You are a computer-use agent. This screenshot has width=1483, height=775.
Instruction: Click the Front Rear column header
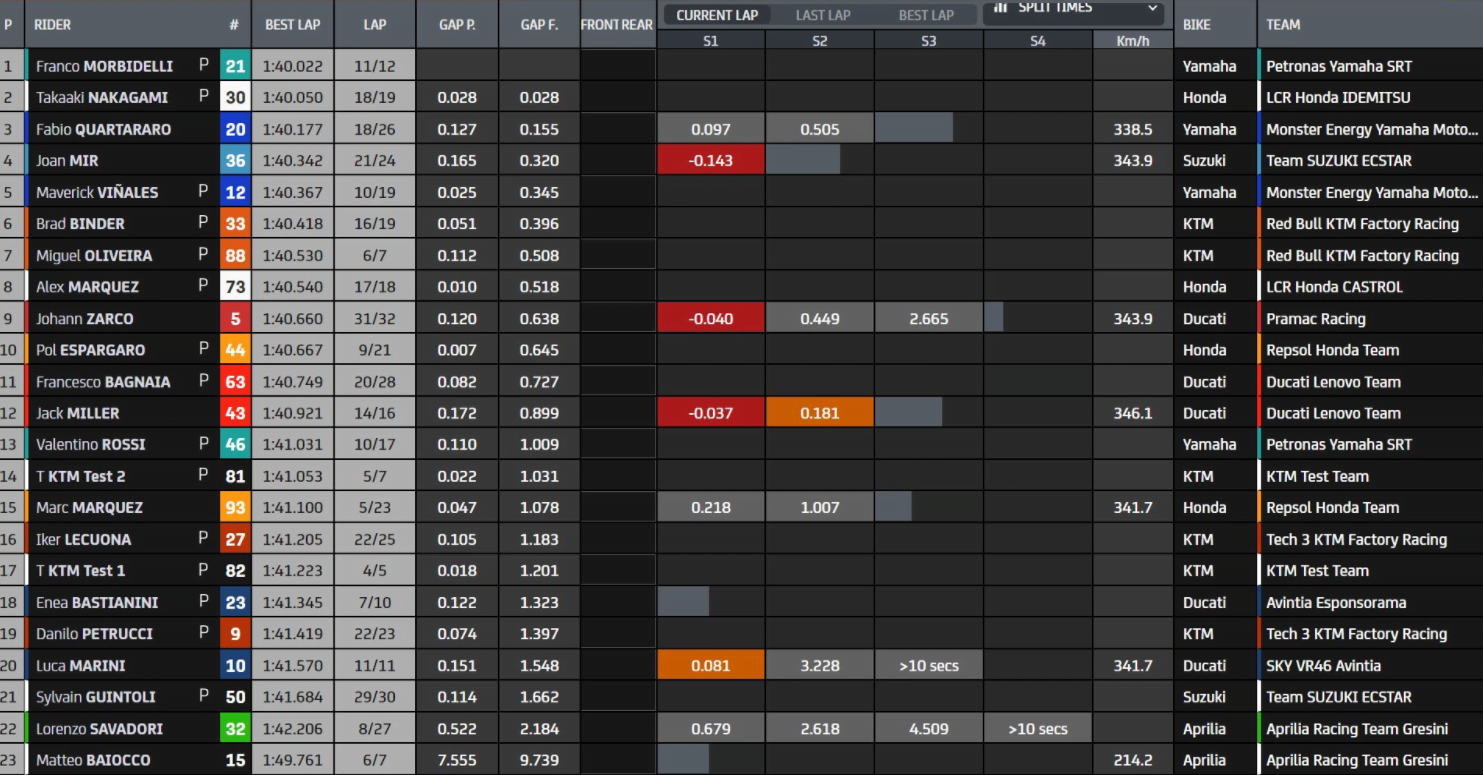616,25
